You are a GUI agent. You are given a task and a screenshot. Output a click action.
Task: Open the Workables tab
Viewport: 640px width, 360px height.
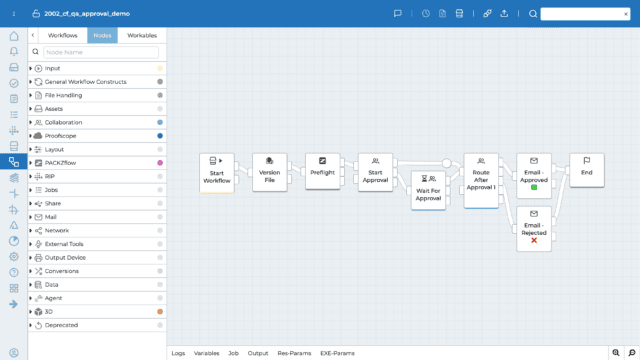142,36
